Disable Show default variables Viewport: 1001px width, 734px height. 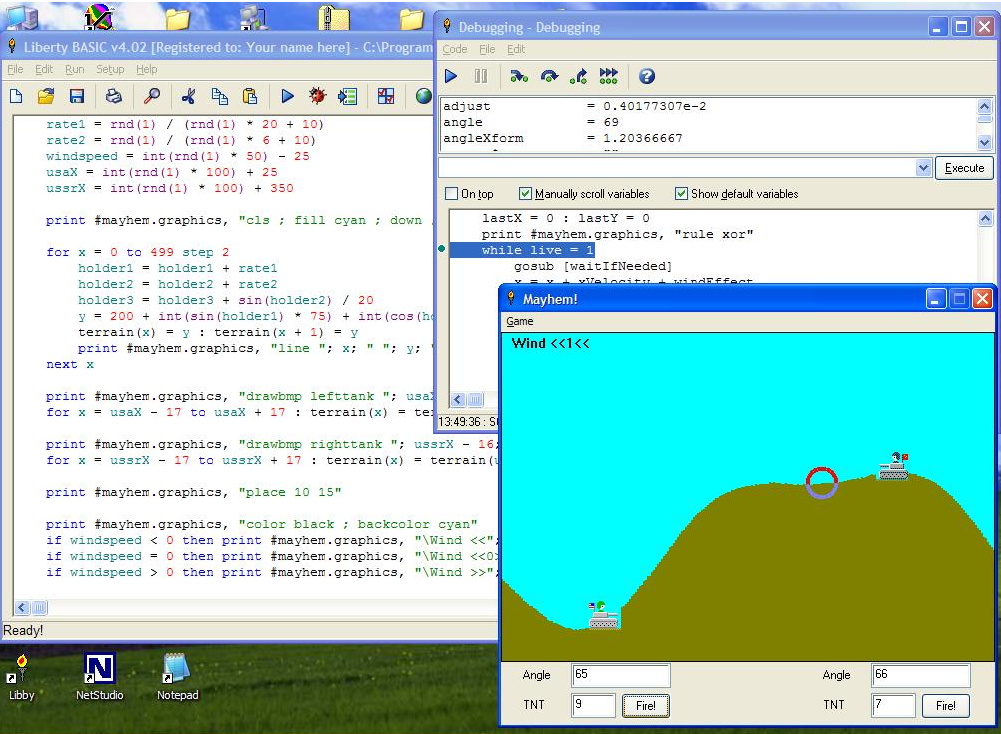tap(682, 194)
